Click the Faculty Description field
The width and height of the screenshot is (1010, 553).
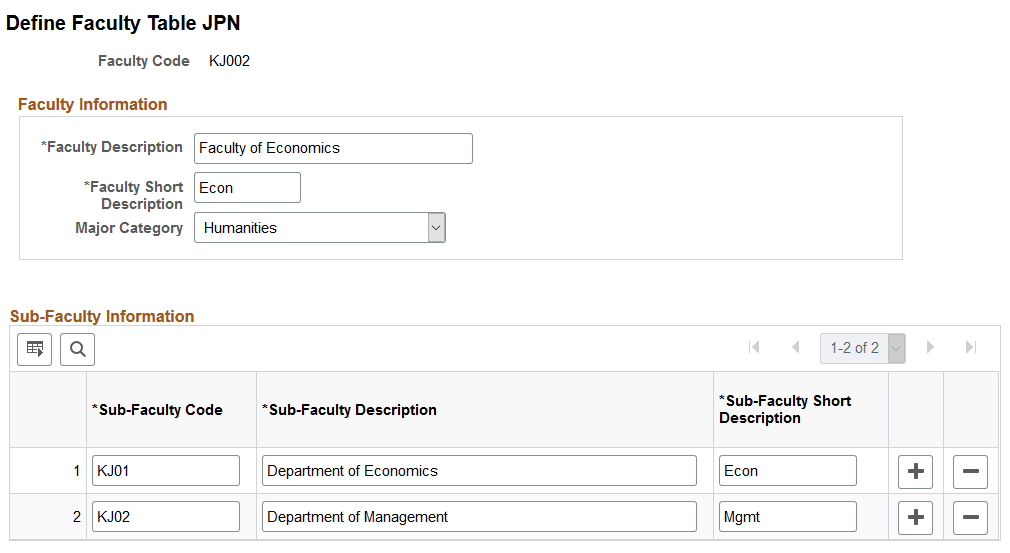pyautogui.click(x=333, y=148)
